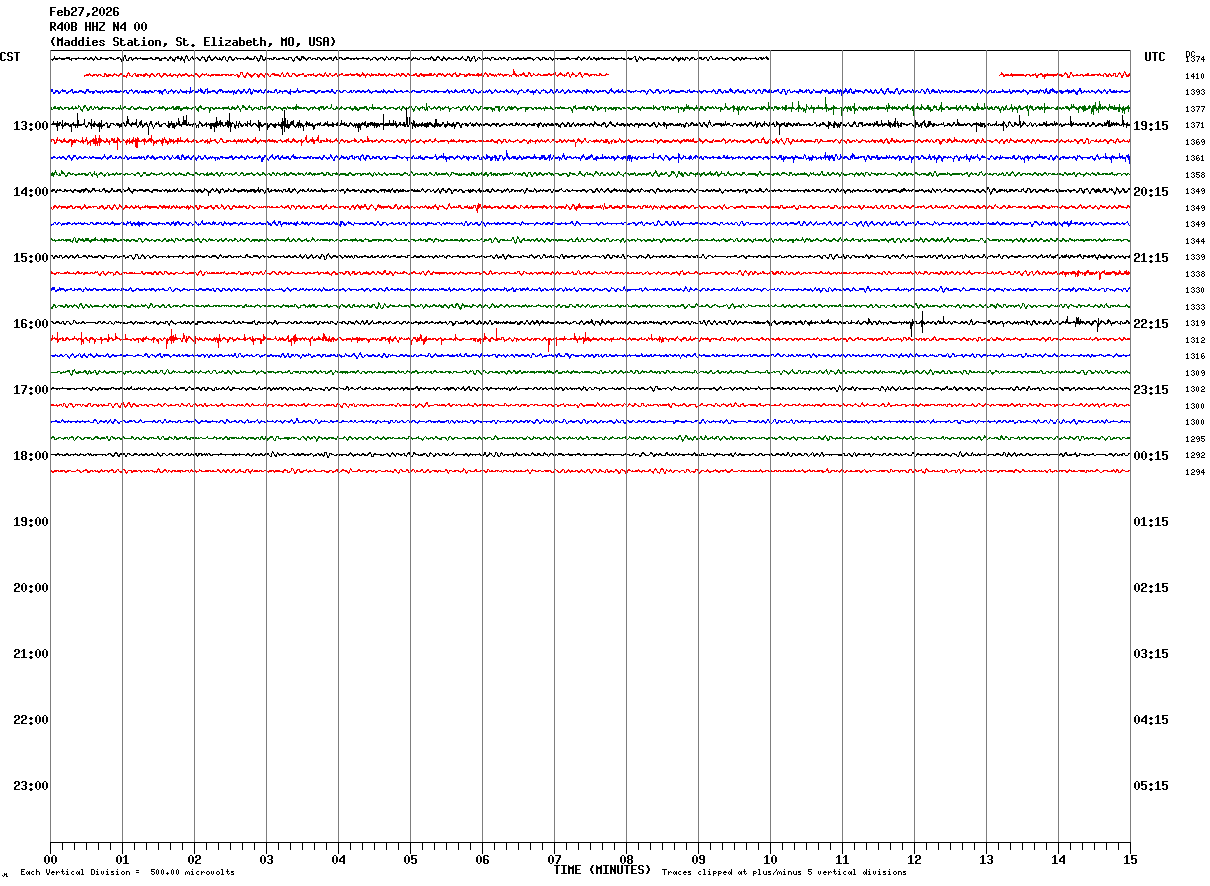
Task: Select the 18:00 CST time label
Action: pos(31,456)
